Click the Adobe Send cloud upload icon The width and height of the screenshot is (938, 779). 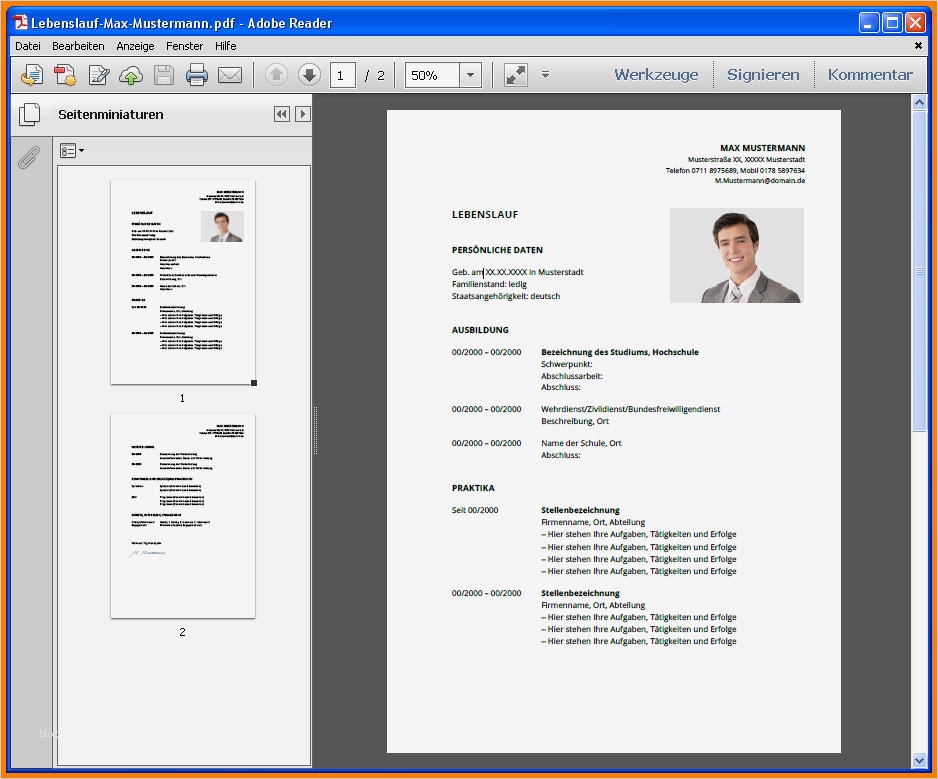tap(130, 74)
